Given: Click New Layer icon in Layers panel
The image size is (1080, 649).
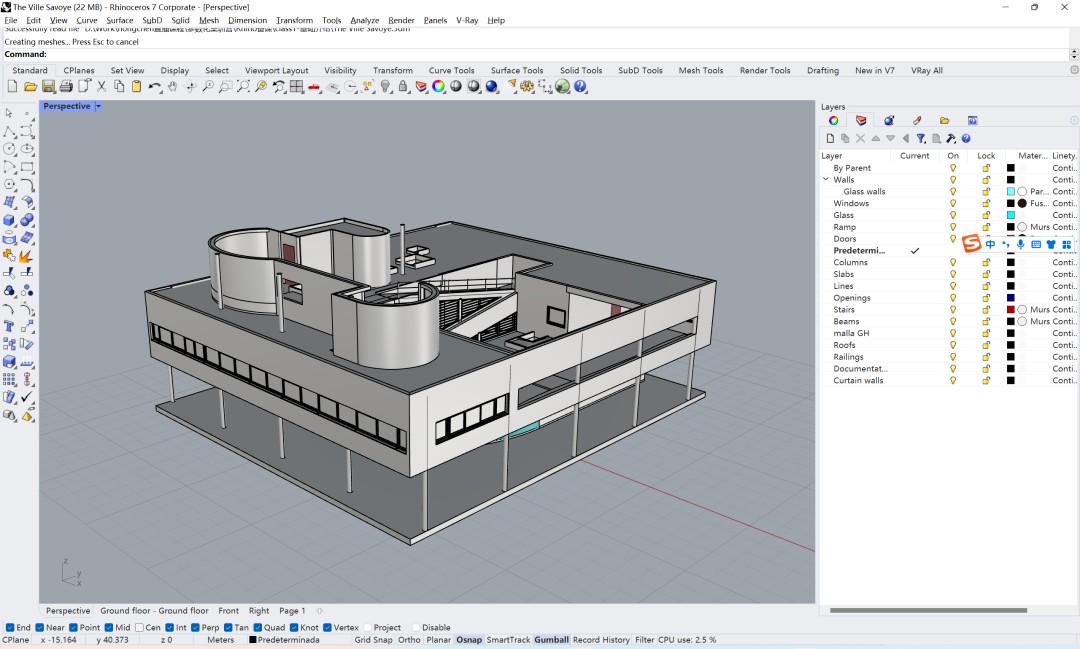Looking at the screenshot, I should click(x=831, y=138).
